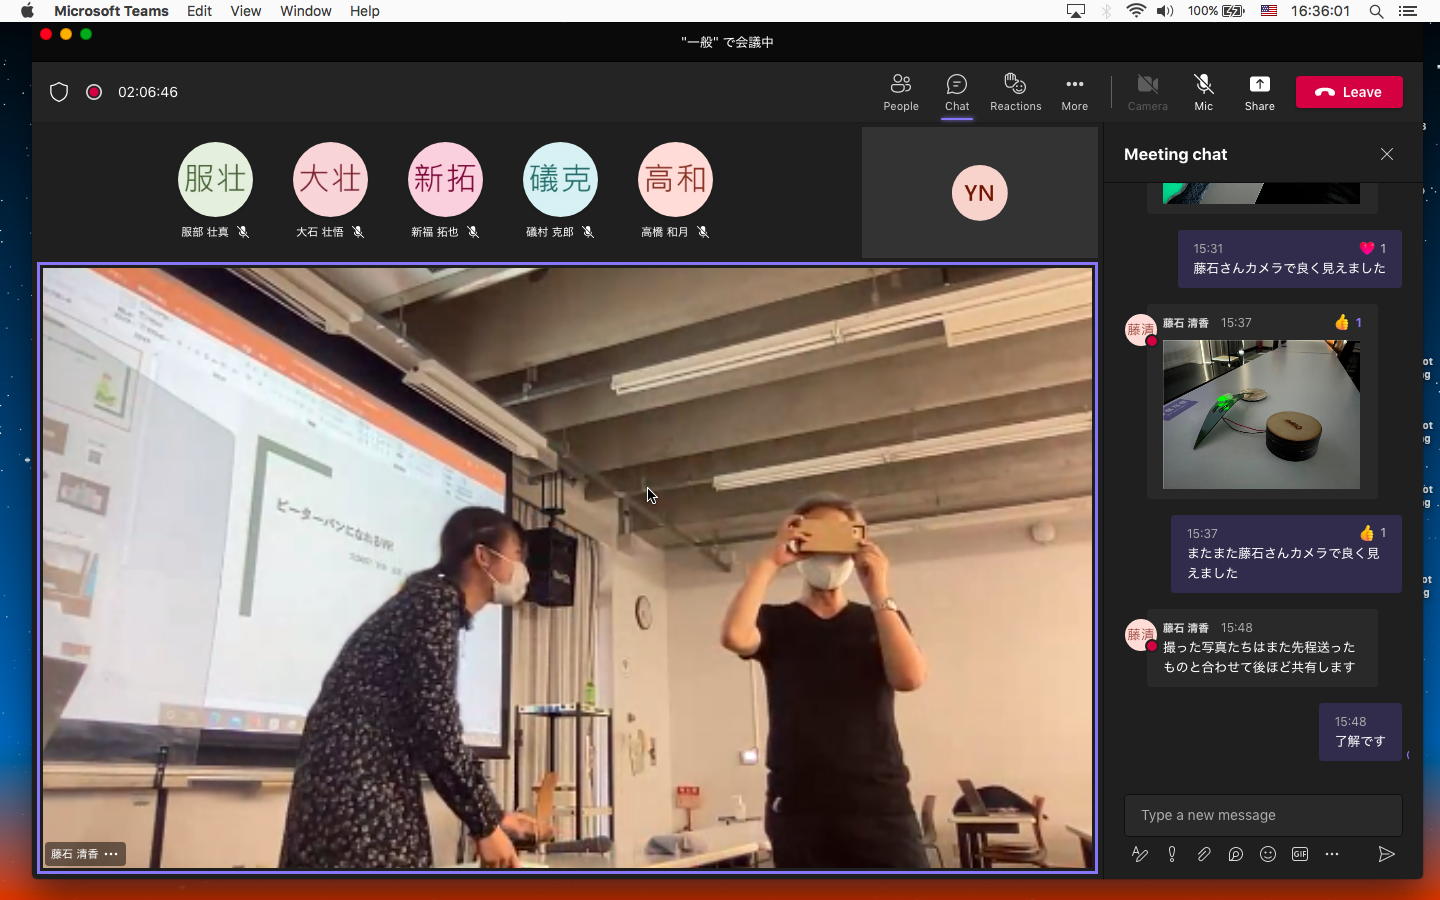Screen dimensions: 1440x900
Task: Open the text Format options icon
Action: [x=1139, y=854]
